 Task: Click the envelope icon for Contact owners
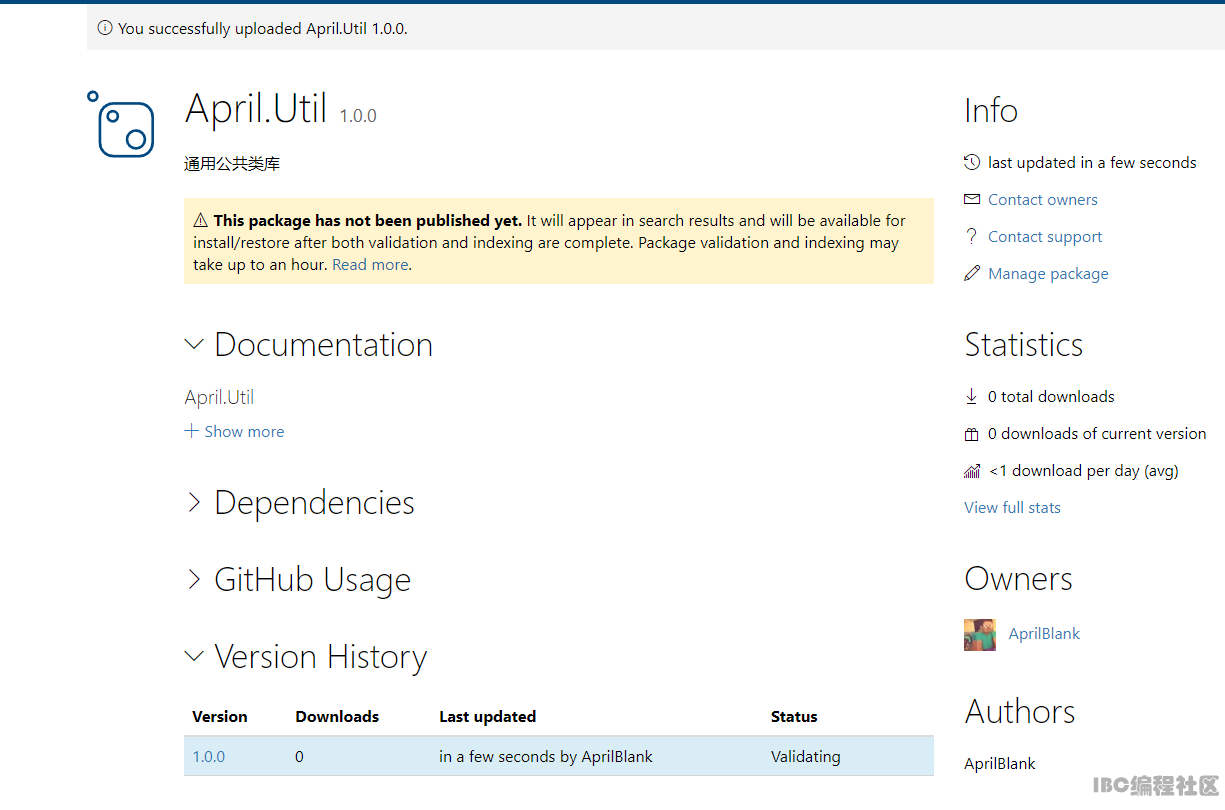[972, 199]
